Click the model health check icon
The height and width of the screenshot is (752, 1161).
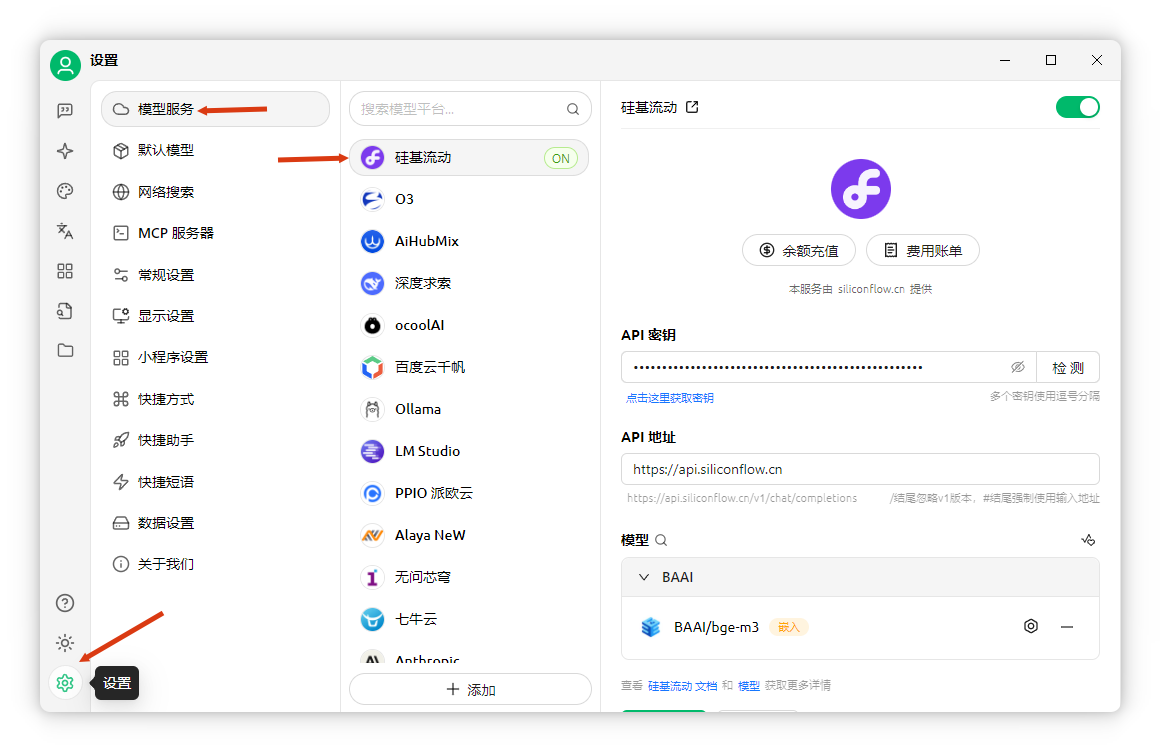pos(1088,540)
